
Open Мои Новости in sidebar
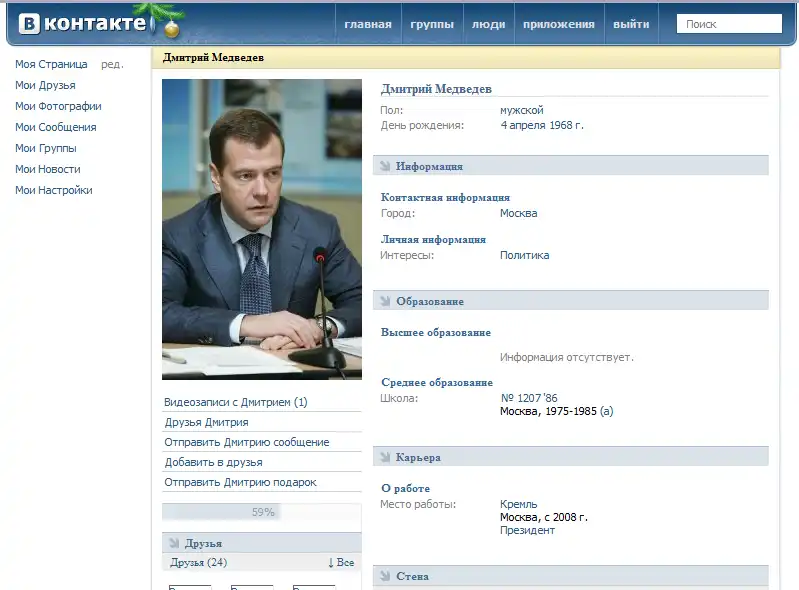(x=48, y=169)
